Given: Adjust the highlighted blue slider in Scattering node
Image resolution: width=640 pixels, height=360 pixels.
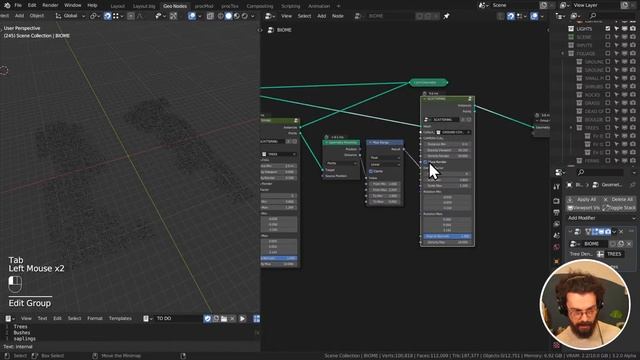Looking at the screenshot, I should [447, 236].
